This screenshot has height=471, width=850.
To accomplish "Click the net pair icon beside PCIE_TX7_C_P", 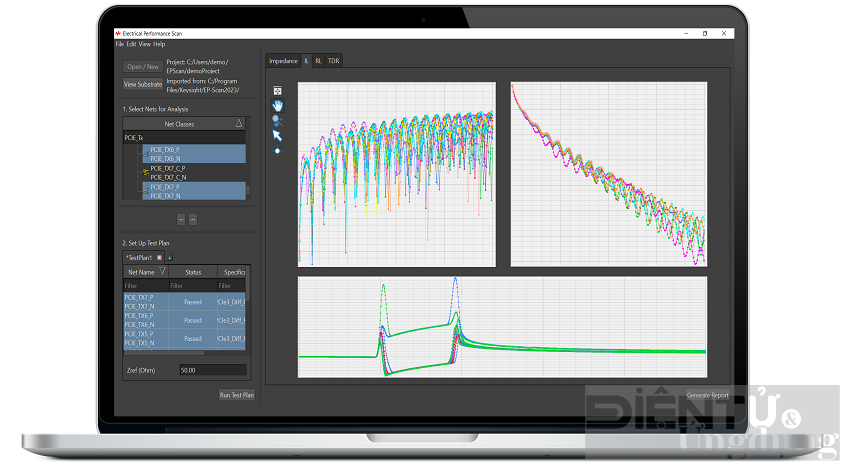I will (145, 172).
